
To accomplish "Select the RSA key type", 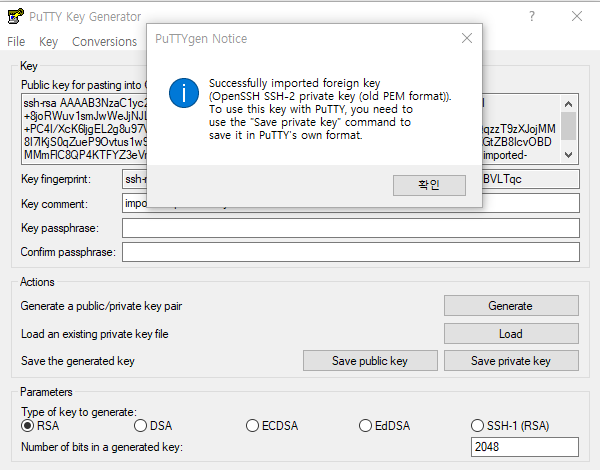I will point(40,426).
